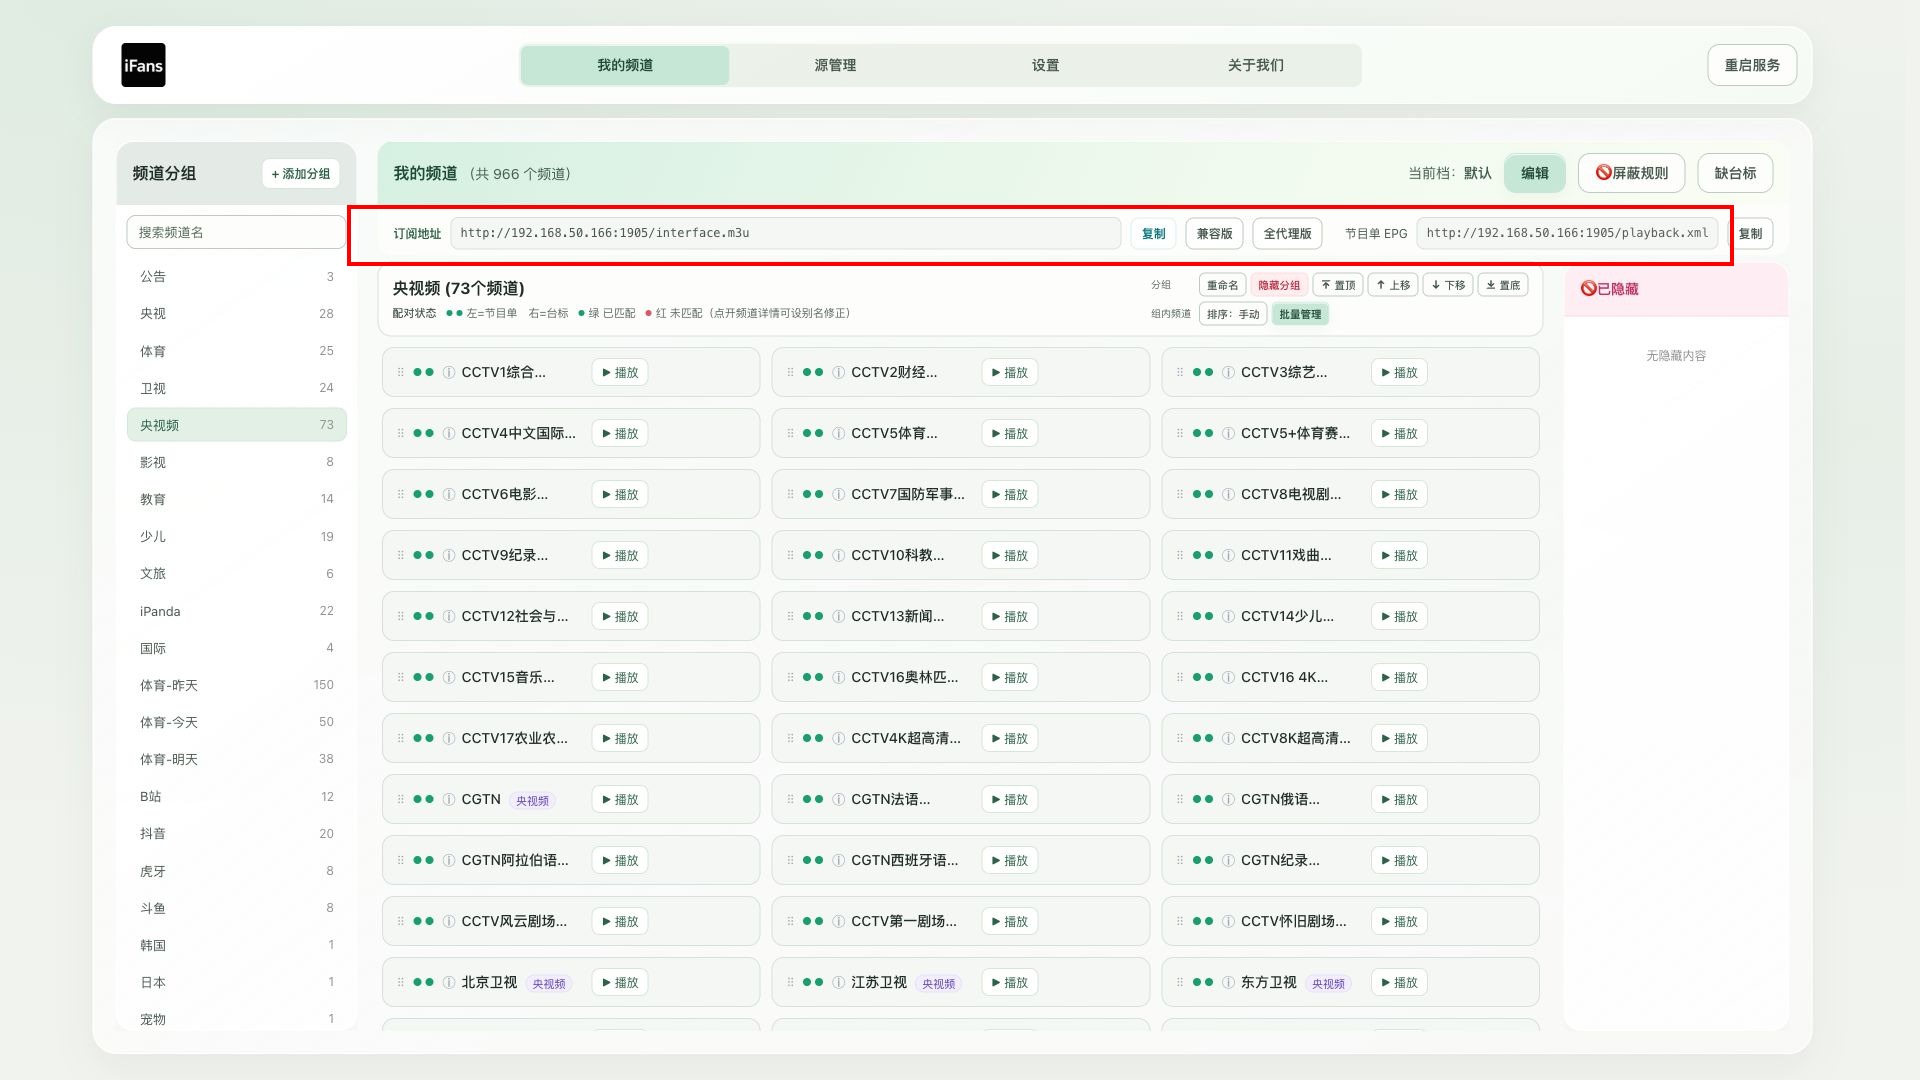Screen dimensions: 1920x1080
Task: Select the iPanda group in sidebar
Action: coord(237,611)
